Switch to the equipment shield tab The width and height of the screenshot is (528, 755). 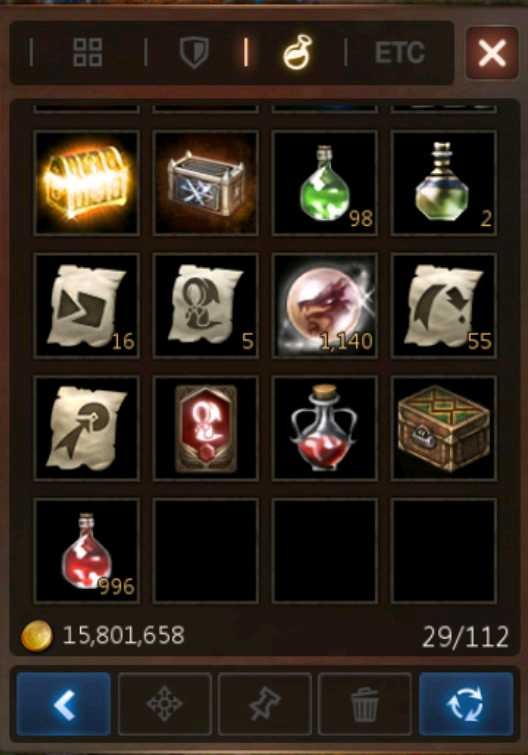point(194,52)
